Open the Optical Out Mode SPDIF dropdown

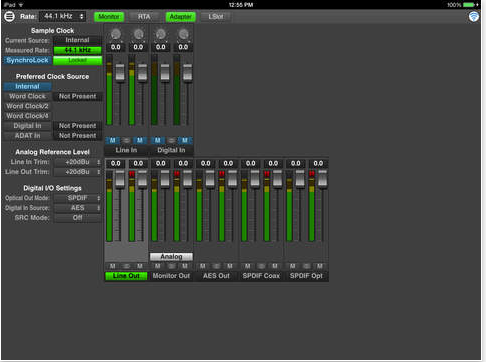pos(78,198)
